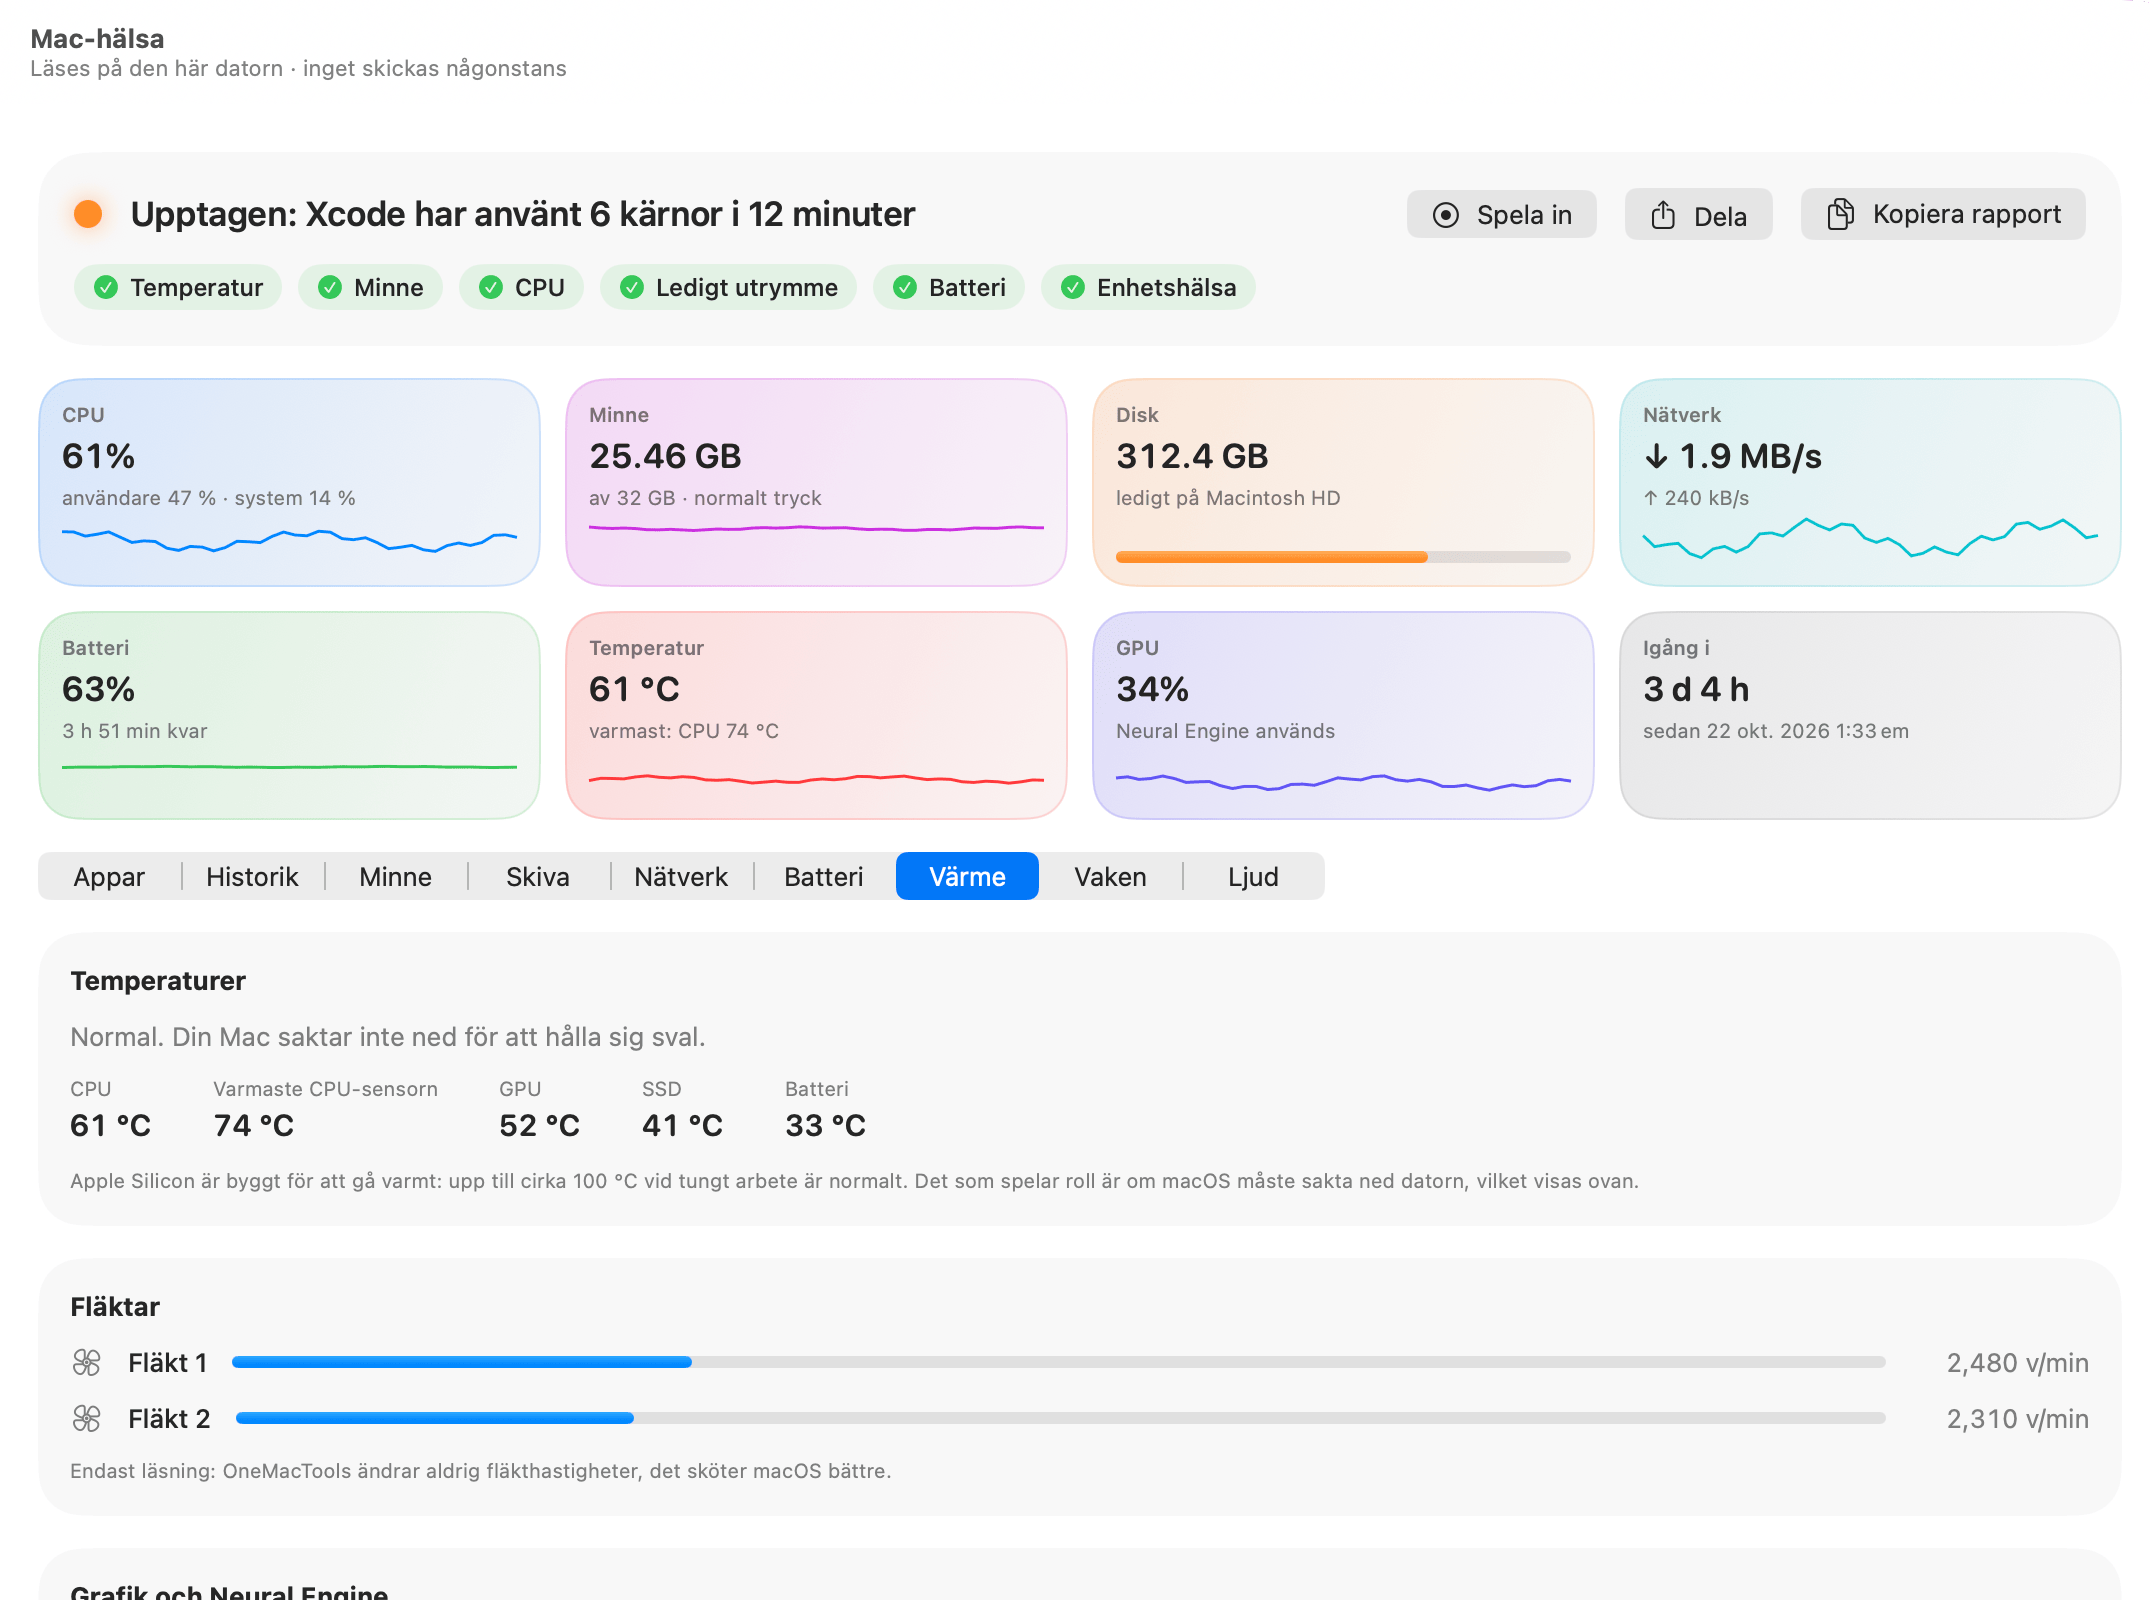Switch to the Nätverk tab
2150x1600 pixels.
click(x=681, y=877)
